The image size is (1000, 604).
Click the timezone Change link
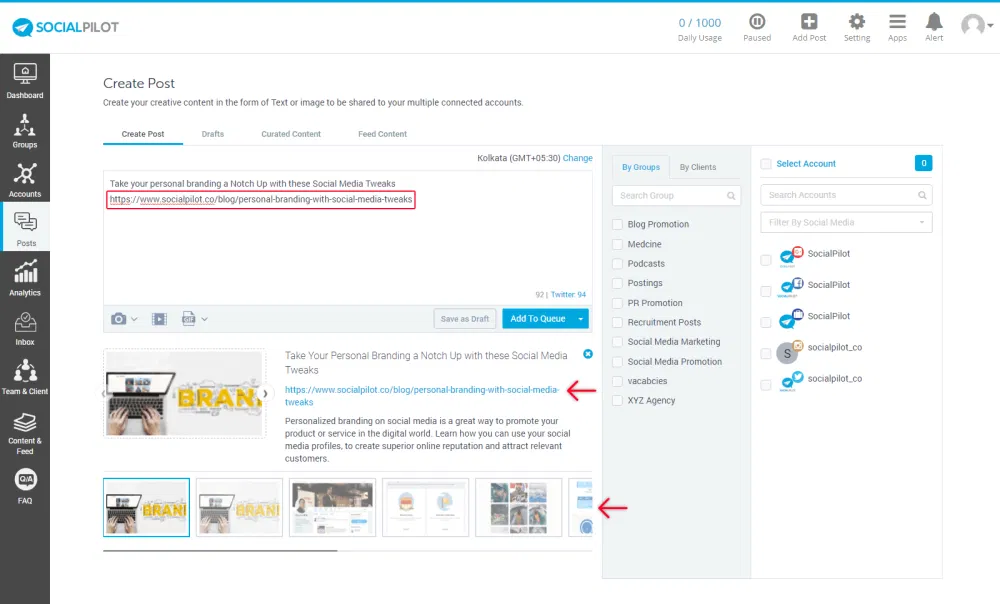[577, 158]
